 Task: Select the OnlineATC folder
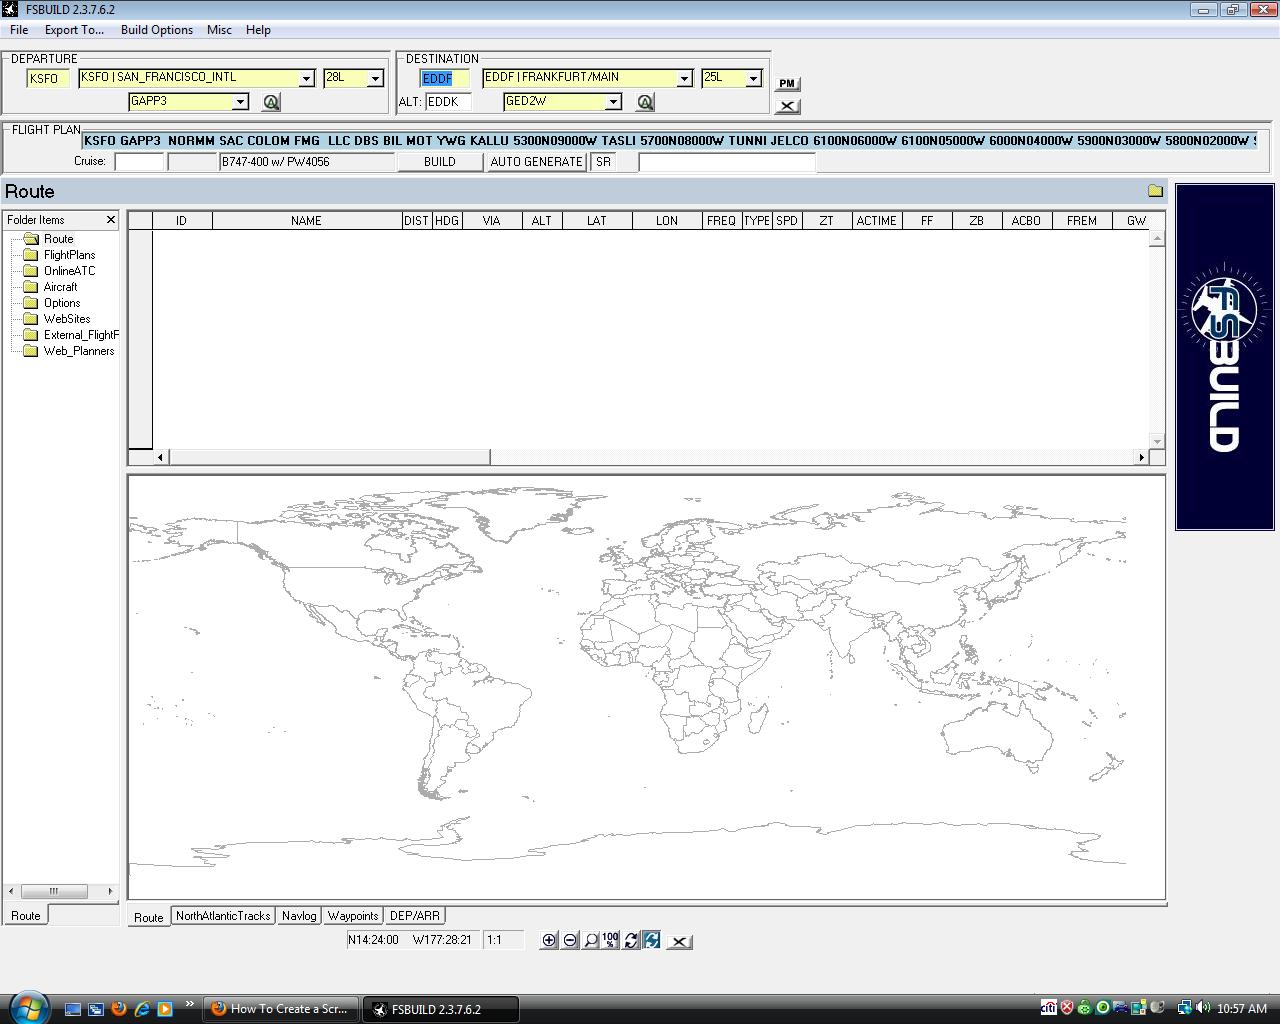click(x=69, y=271)
